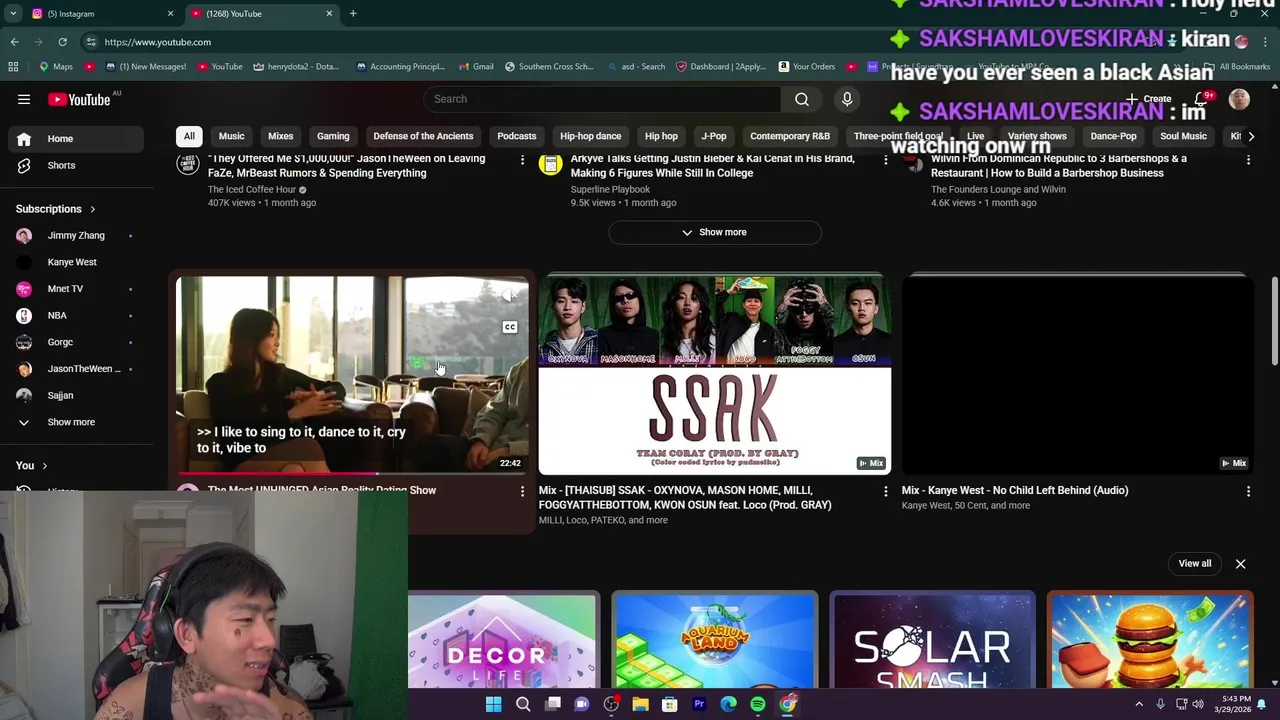The height and width of the screenshot is (720, 1280).
Task: Select the Podcasts filter chip
Action: coord(517,136)
